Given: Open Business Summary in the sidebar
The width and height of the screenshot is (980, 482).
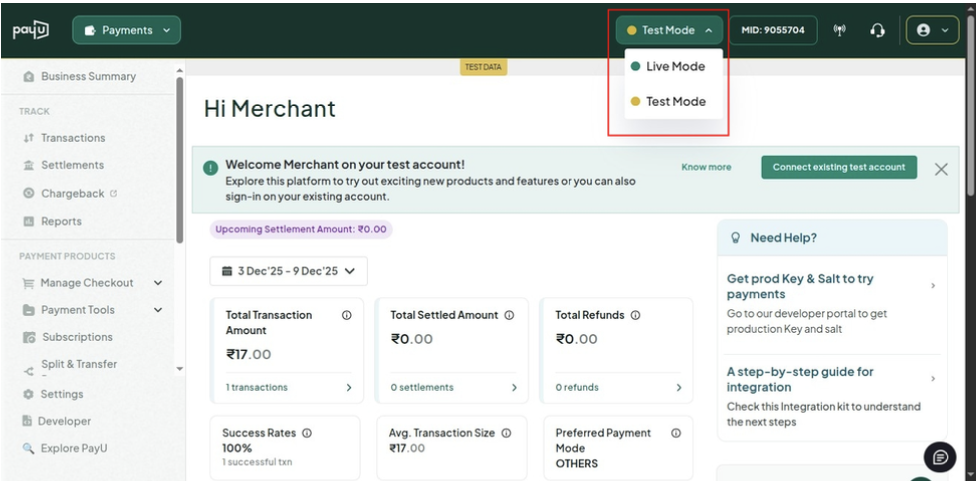Looking at the screenshot, I should pos(88,76).
